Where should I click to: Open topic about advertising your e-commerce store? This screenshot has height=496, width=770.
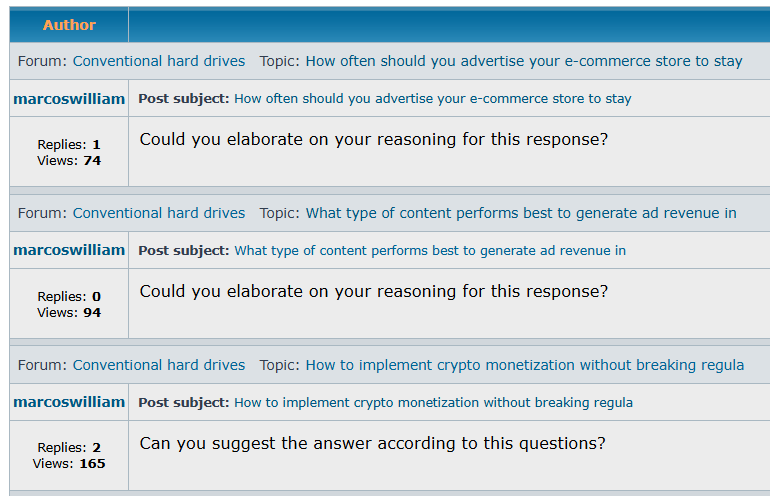pyautogui.click(x=524, y=61)
